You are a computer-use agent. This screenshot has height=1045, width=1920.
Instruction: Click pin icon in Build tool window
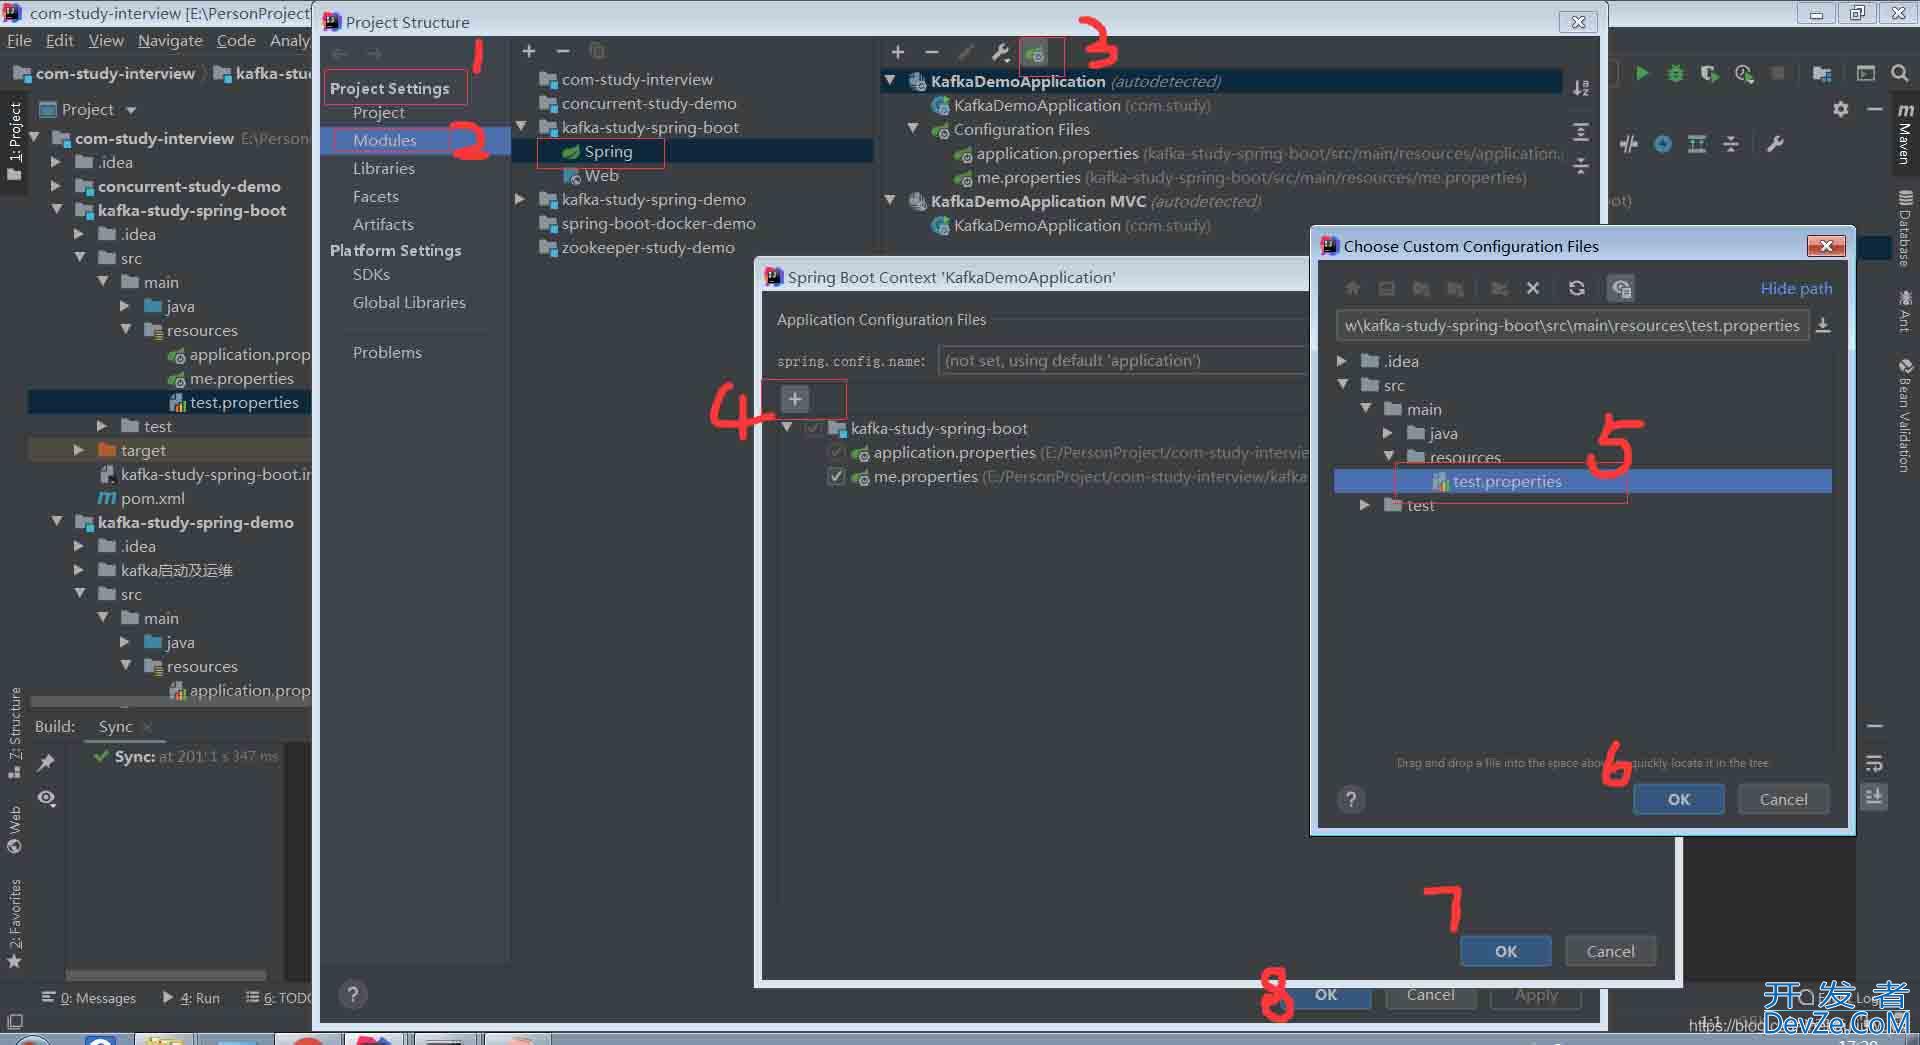[x=46, y=763]
